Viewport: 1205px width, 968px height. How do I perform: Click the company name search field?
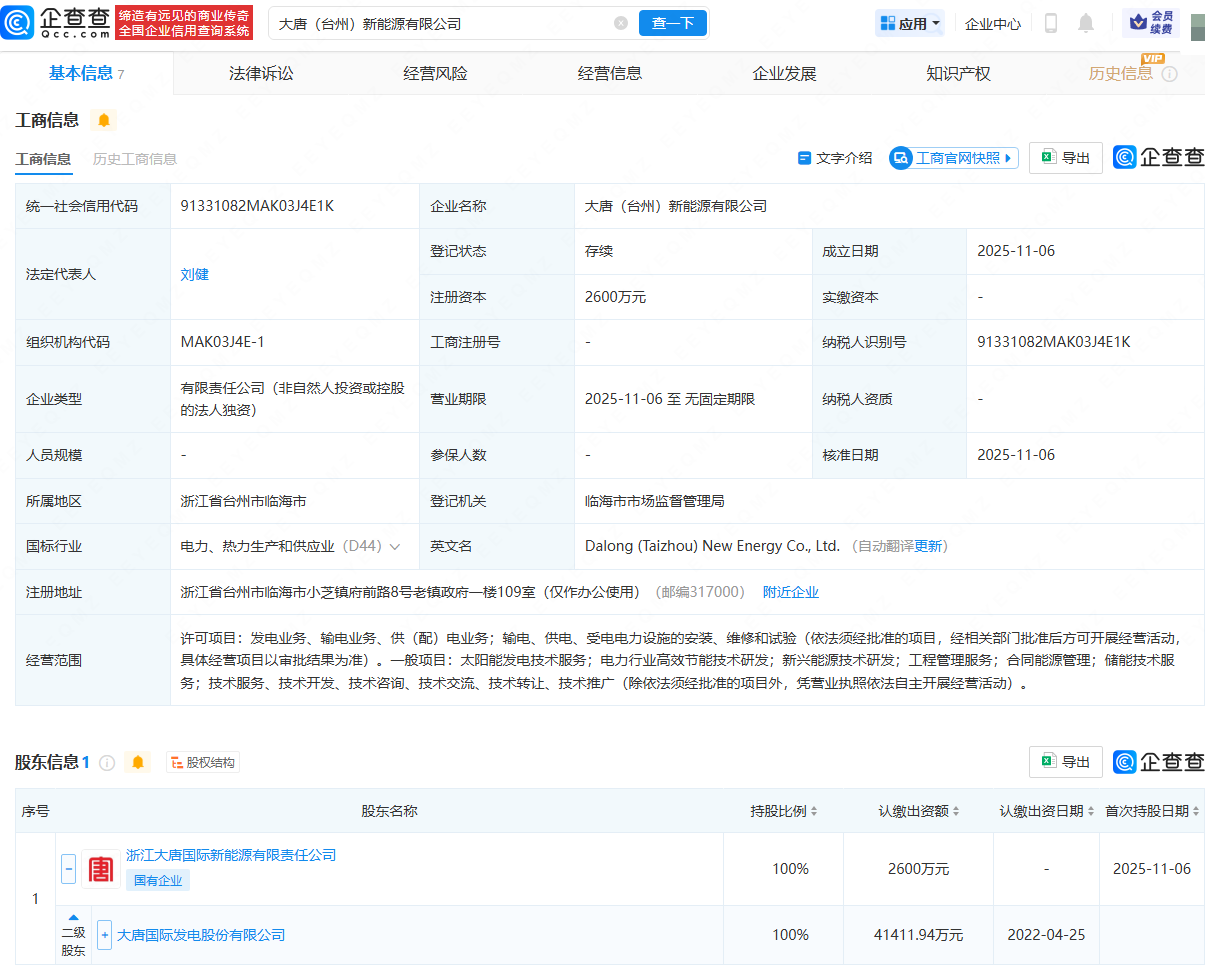coord(440,23)
